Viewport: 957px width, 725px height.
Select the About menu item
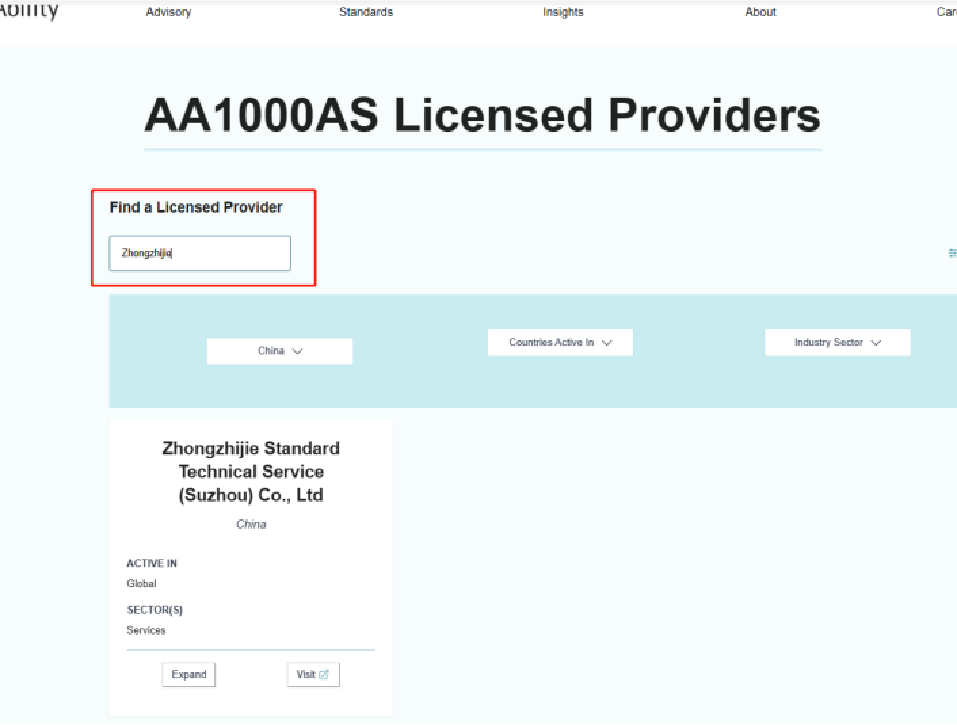click(x=760, y=12)
